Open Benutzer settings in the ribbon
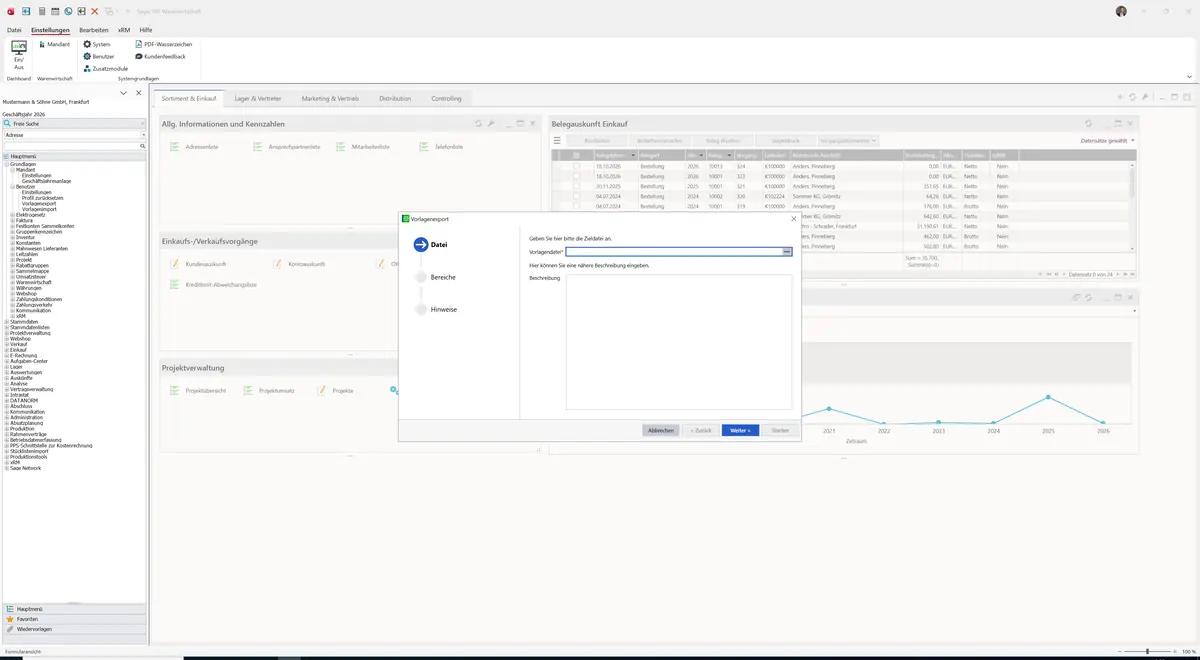Image resolution: width=1200 pixels, height=660 pixels. (x=99, y=56)
